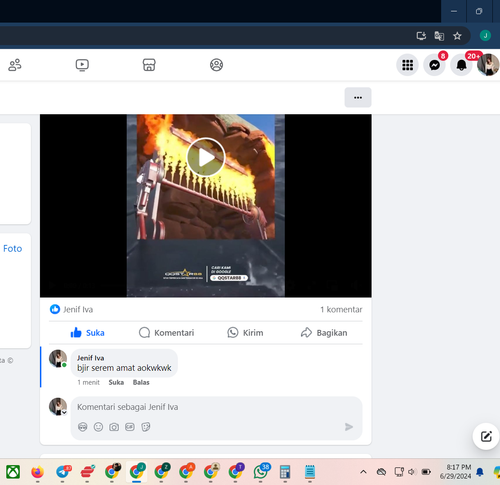Click the 1 menit comment timestamp
500x485 pixels.
[88, 382]
